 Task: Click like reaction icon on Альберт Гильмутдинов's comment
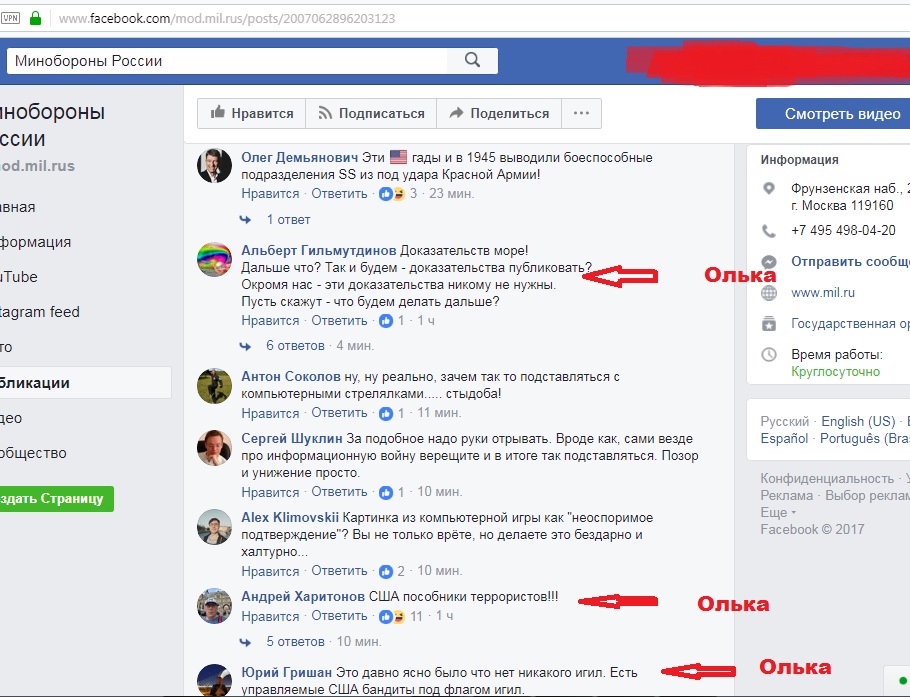click(386, 320)
